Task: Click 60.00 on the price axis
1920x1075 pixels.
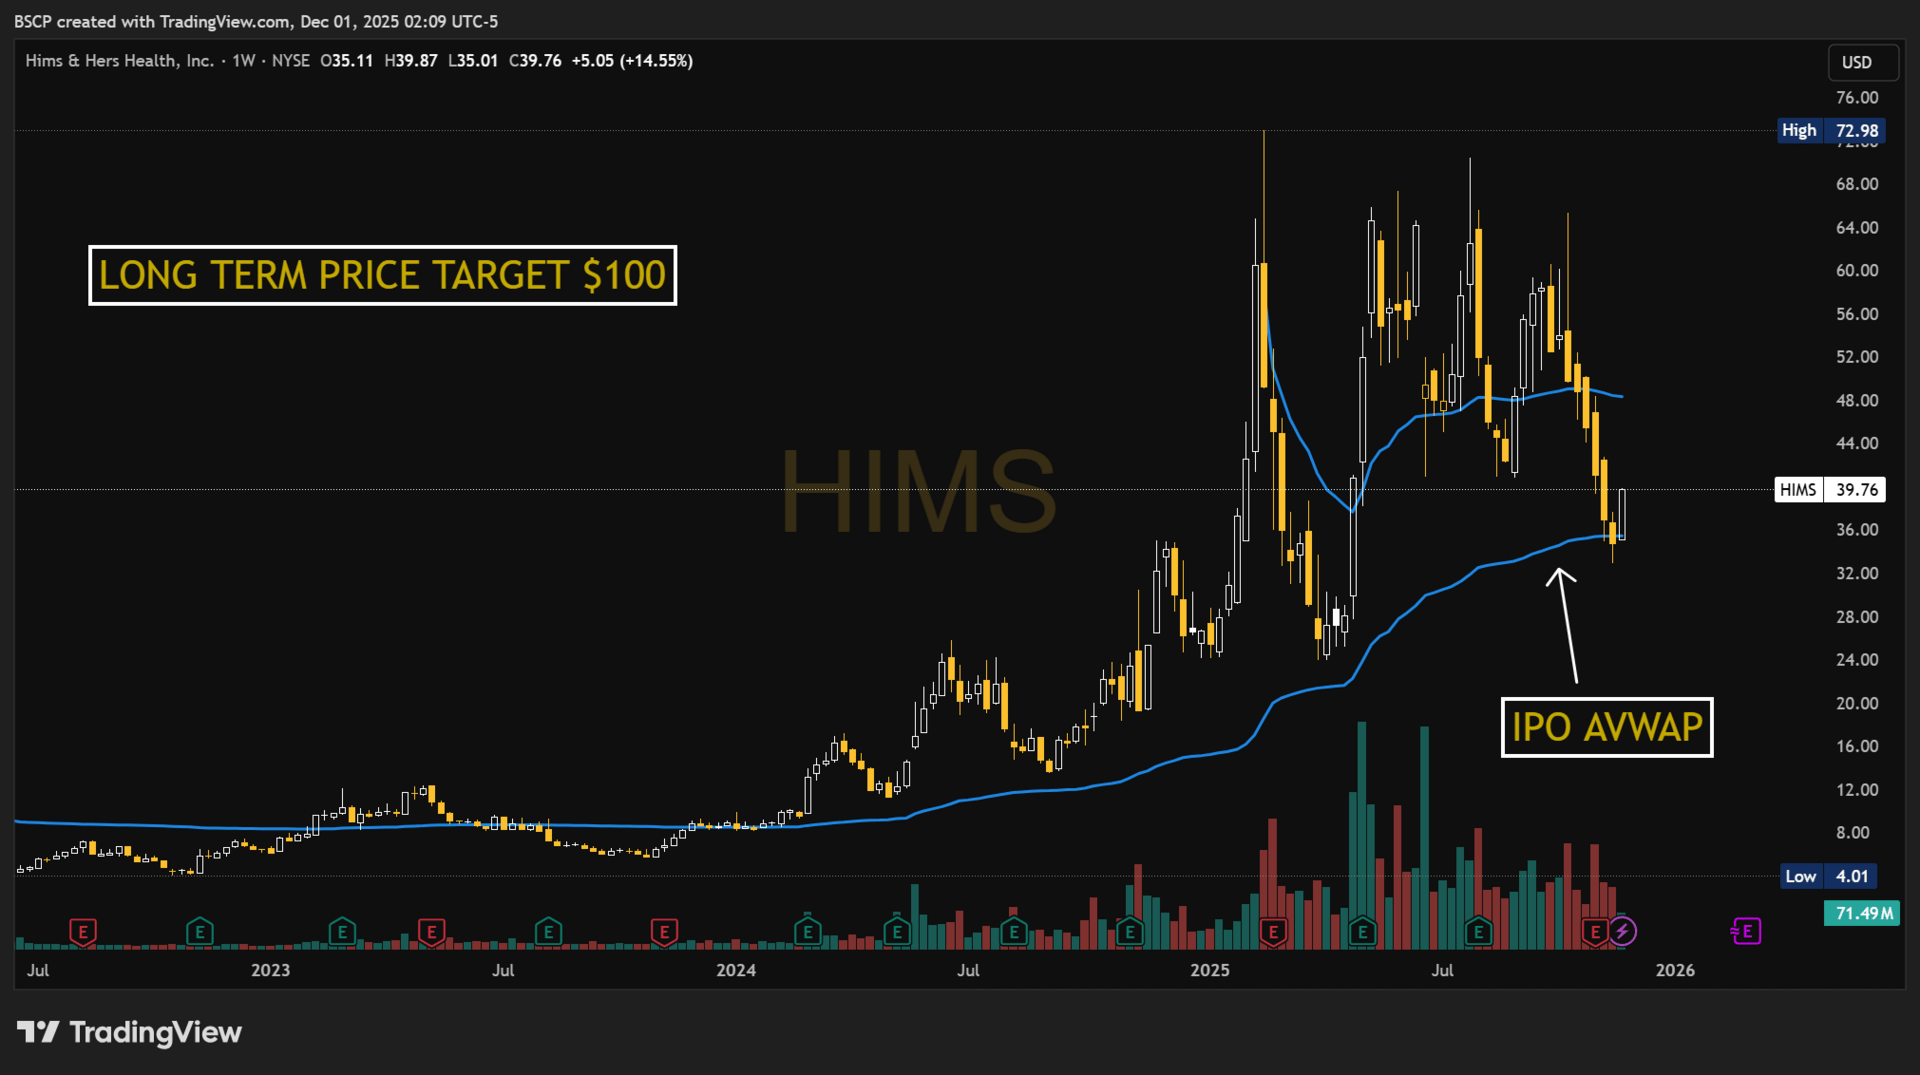Action: coord(1857,271)
